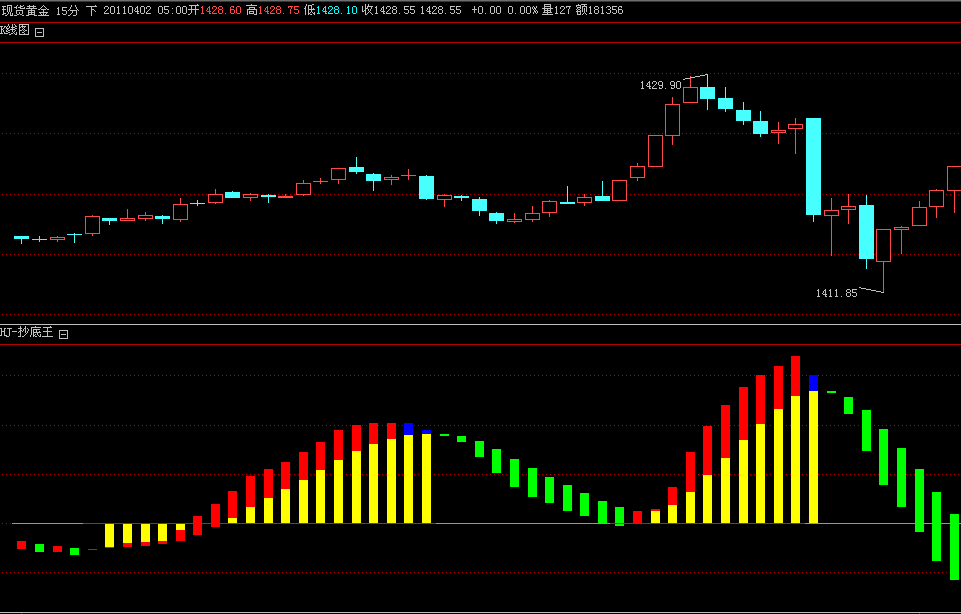Click the 现货黄金 symbol name
Image resolution: width=961 pixels, height=614 pixels.
point(26,10)
